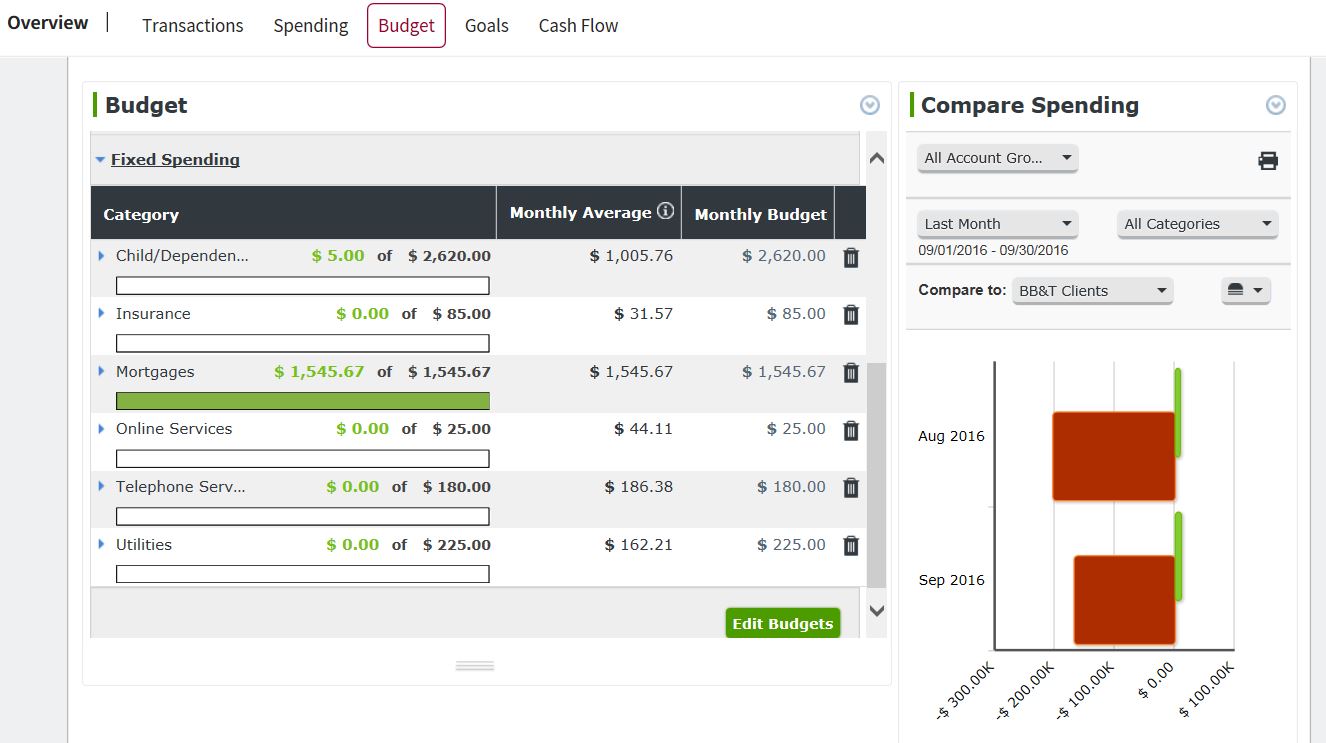Open the Budget panel options menu
Screen dimensions: 1326x743
[870, 105]
